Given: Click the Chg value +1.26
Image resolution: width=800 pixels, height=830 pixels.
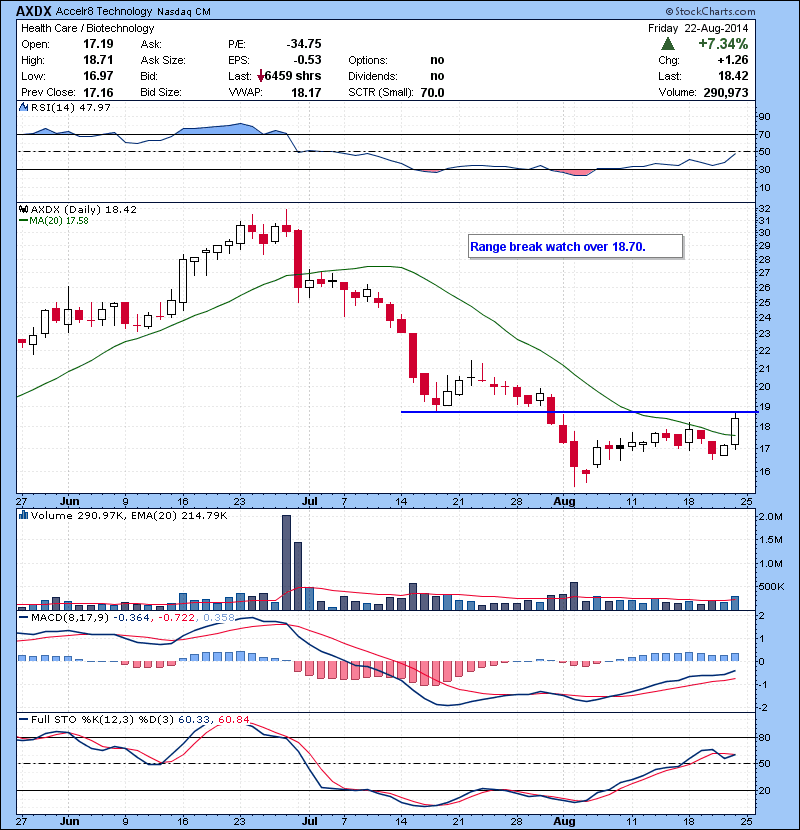Looking at the screenshot, I should click(x=733, y=60).
